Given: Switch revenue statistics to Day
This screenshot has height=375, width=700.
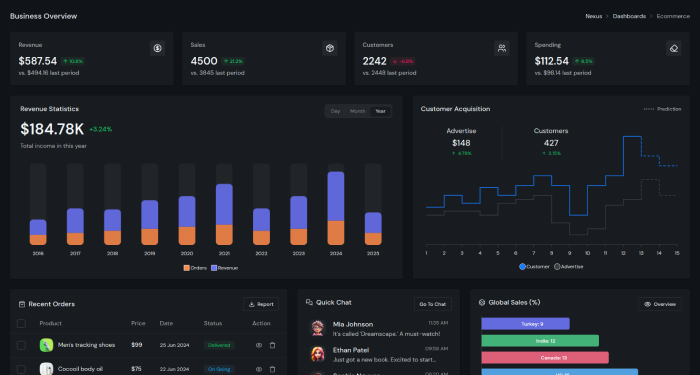Looking at the screenshot, I should click(x=335, y=111).
